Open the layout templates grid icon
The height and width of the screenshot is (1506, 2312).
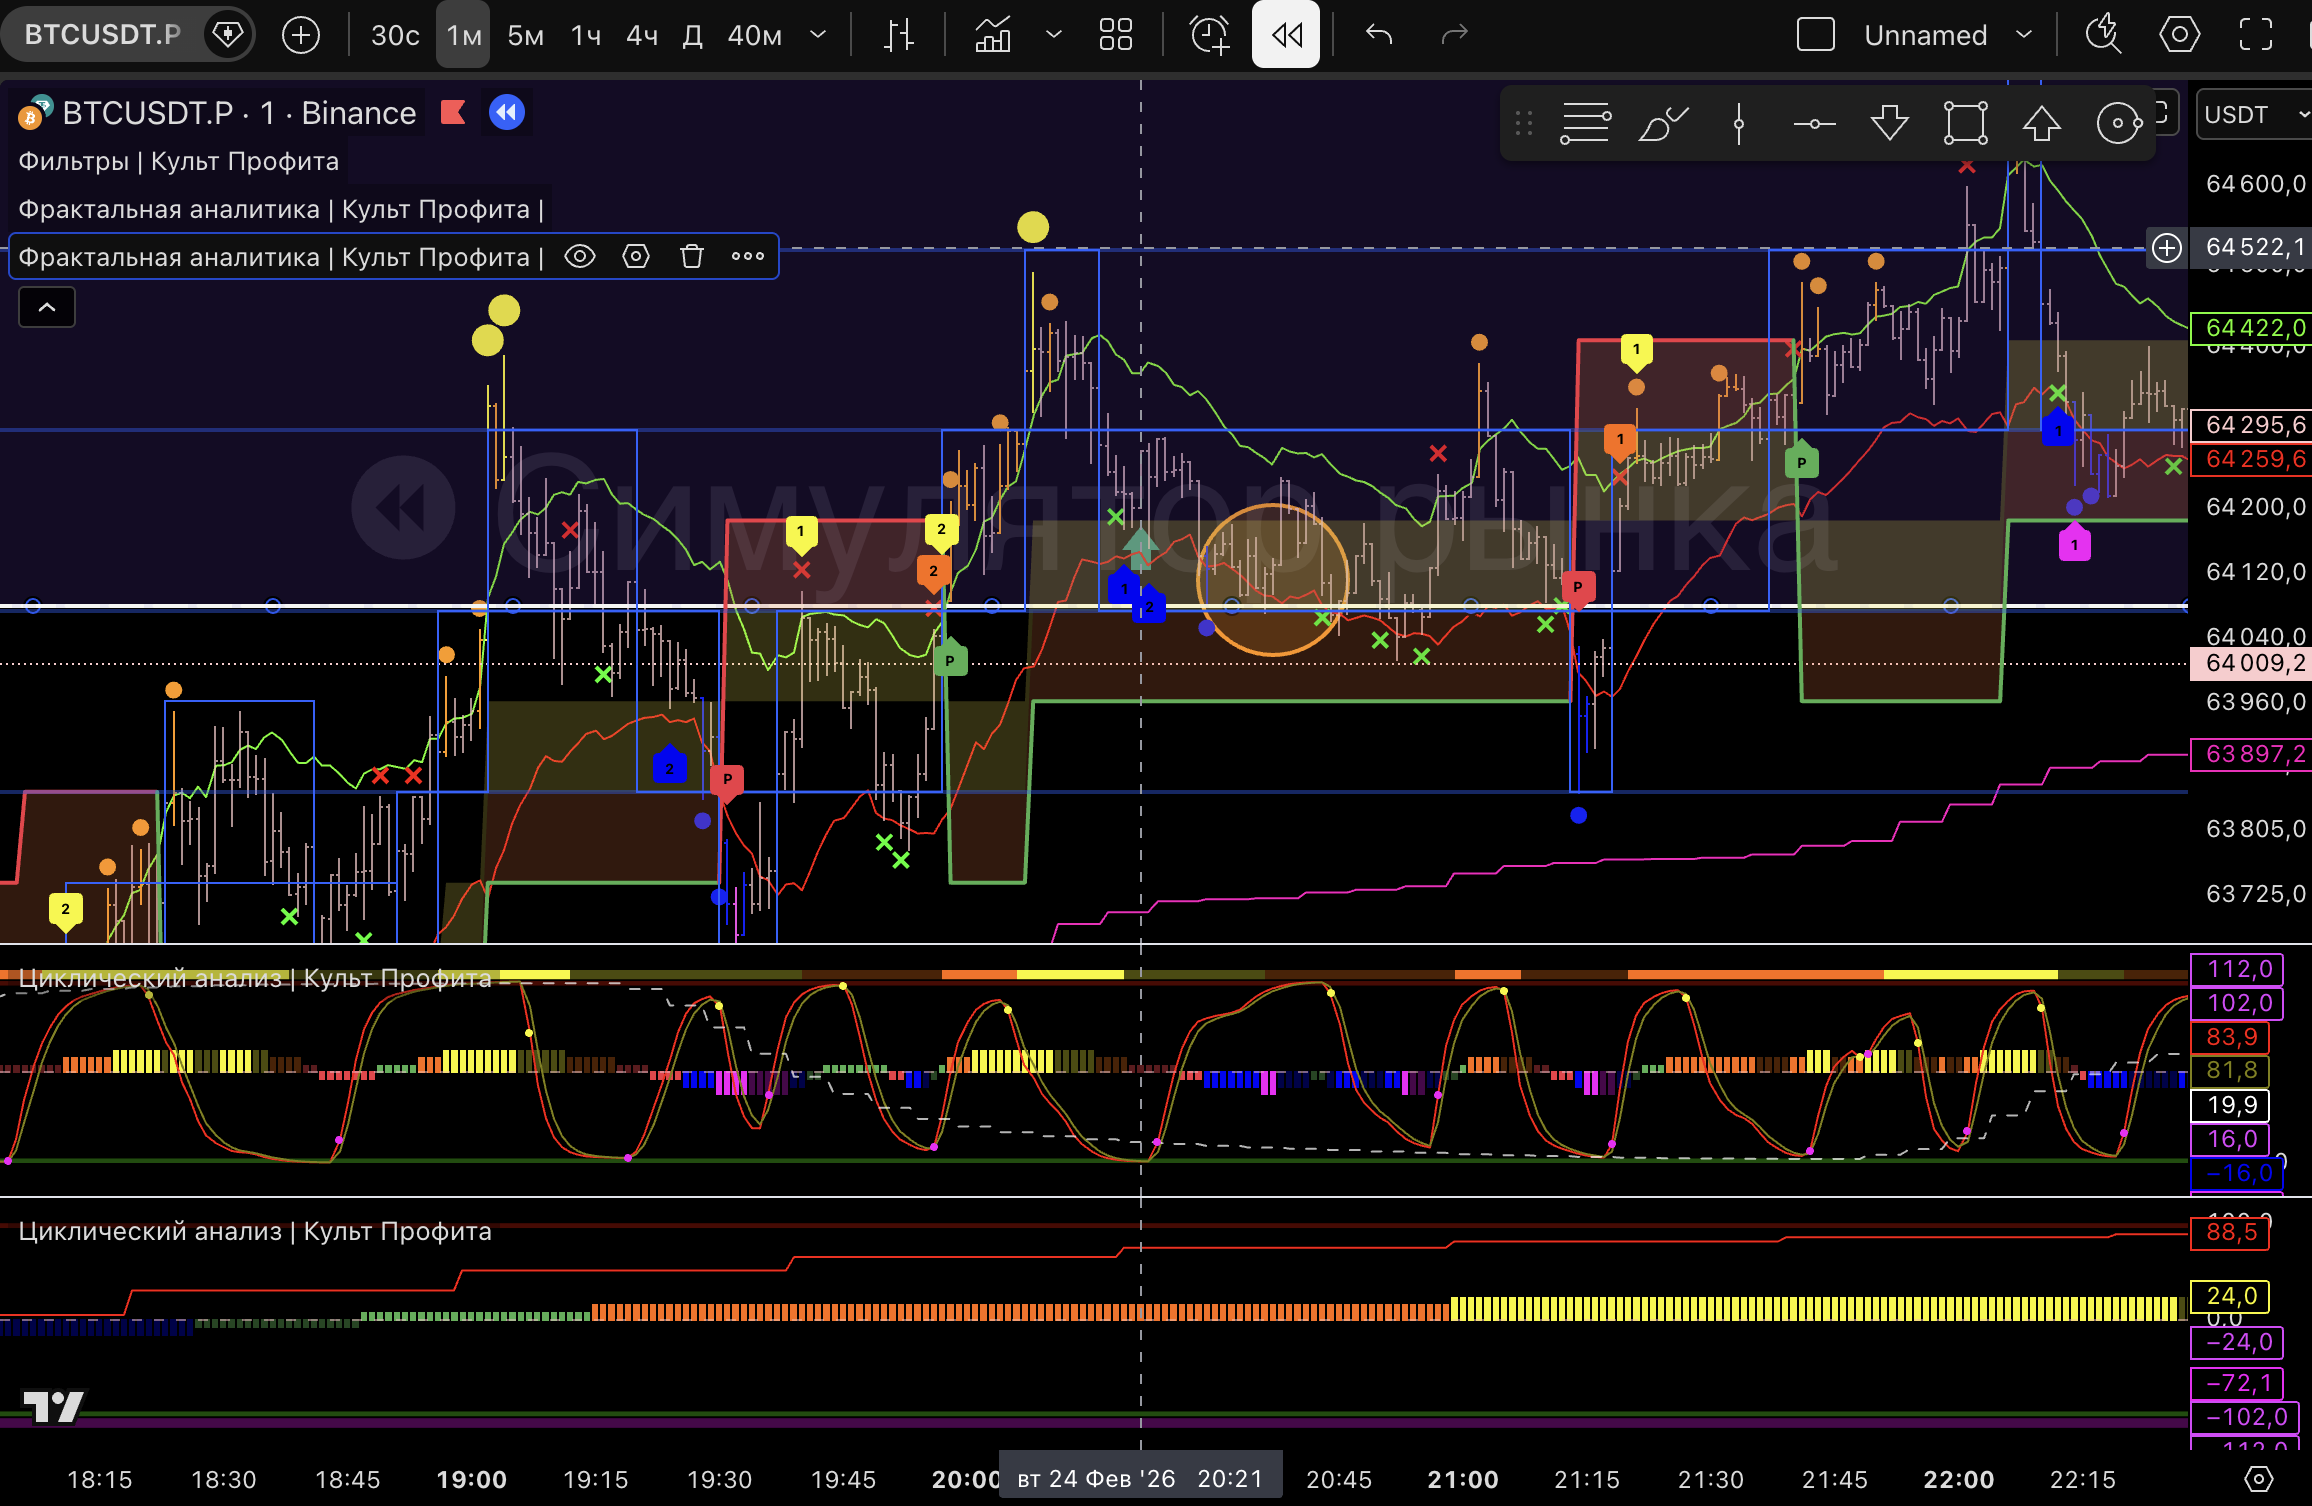click(x=1115, y=35)
